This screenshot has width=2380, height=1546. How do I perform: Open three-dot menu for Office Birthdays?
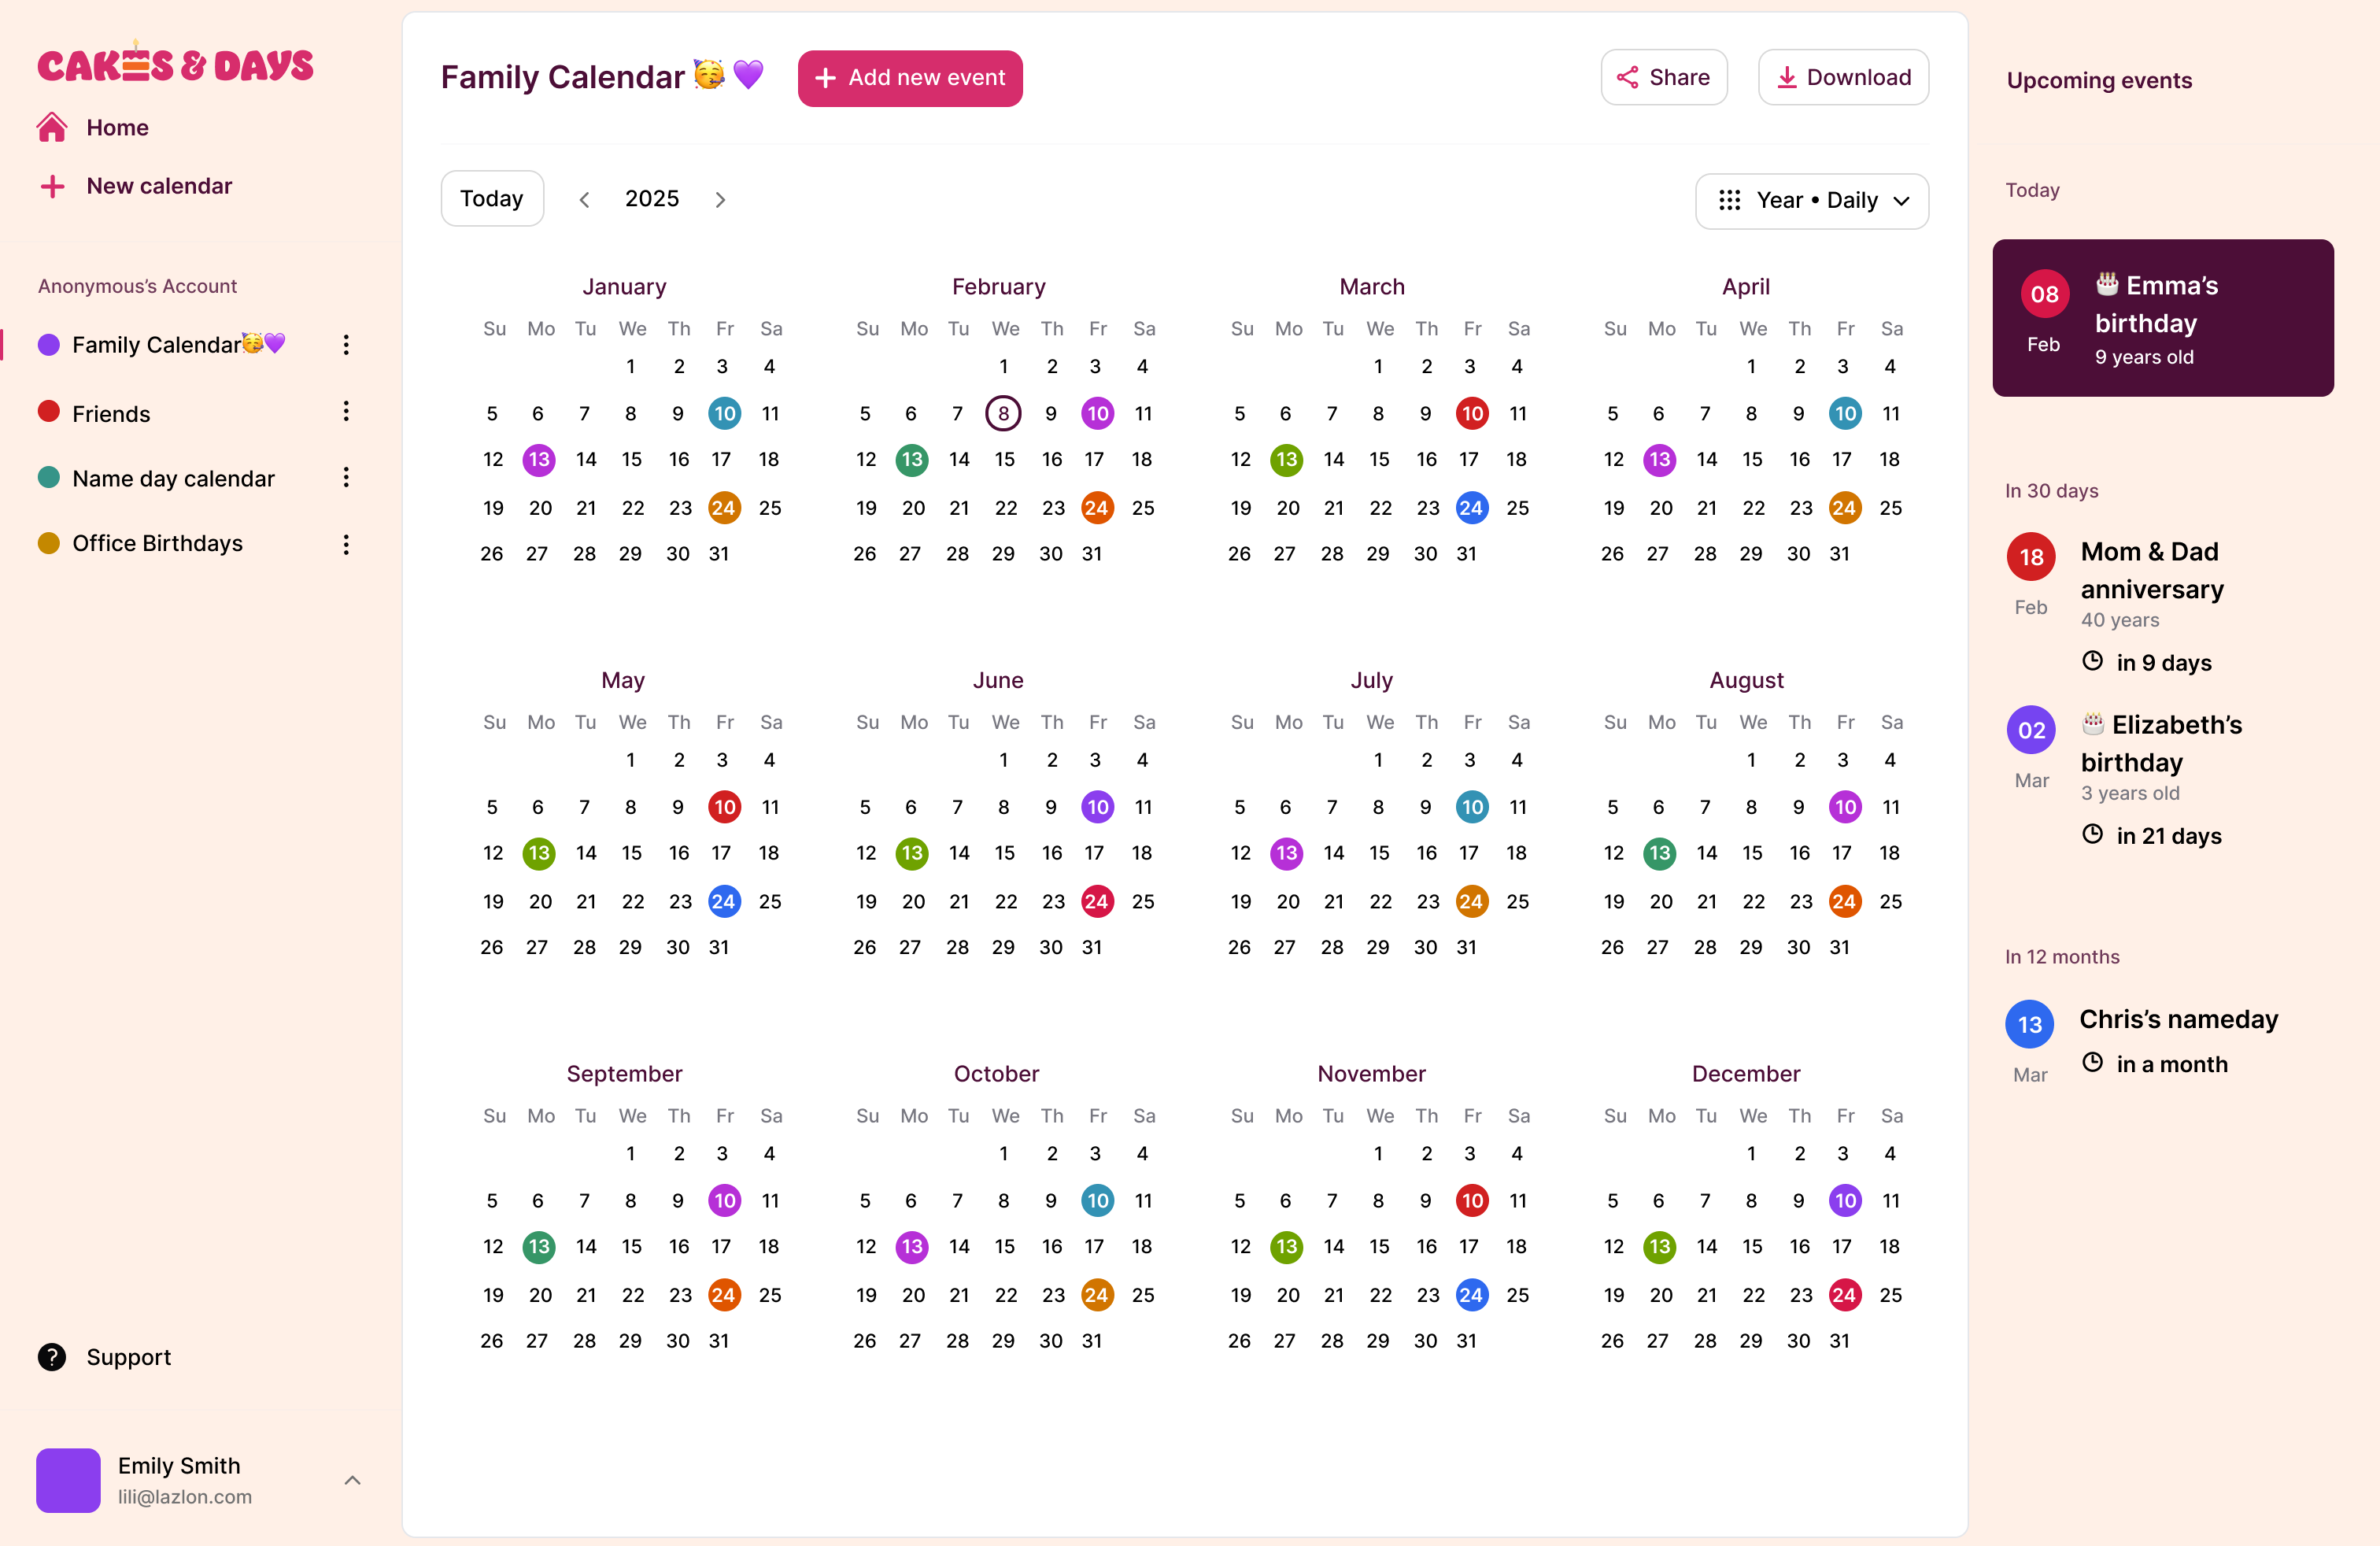click(346, 544)
